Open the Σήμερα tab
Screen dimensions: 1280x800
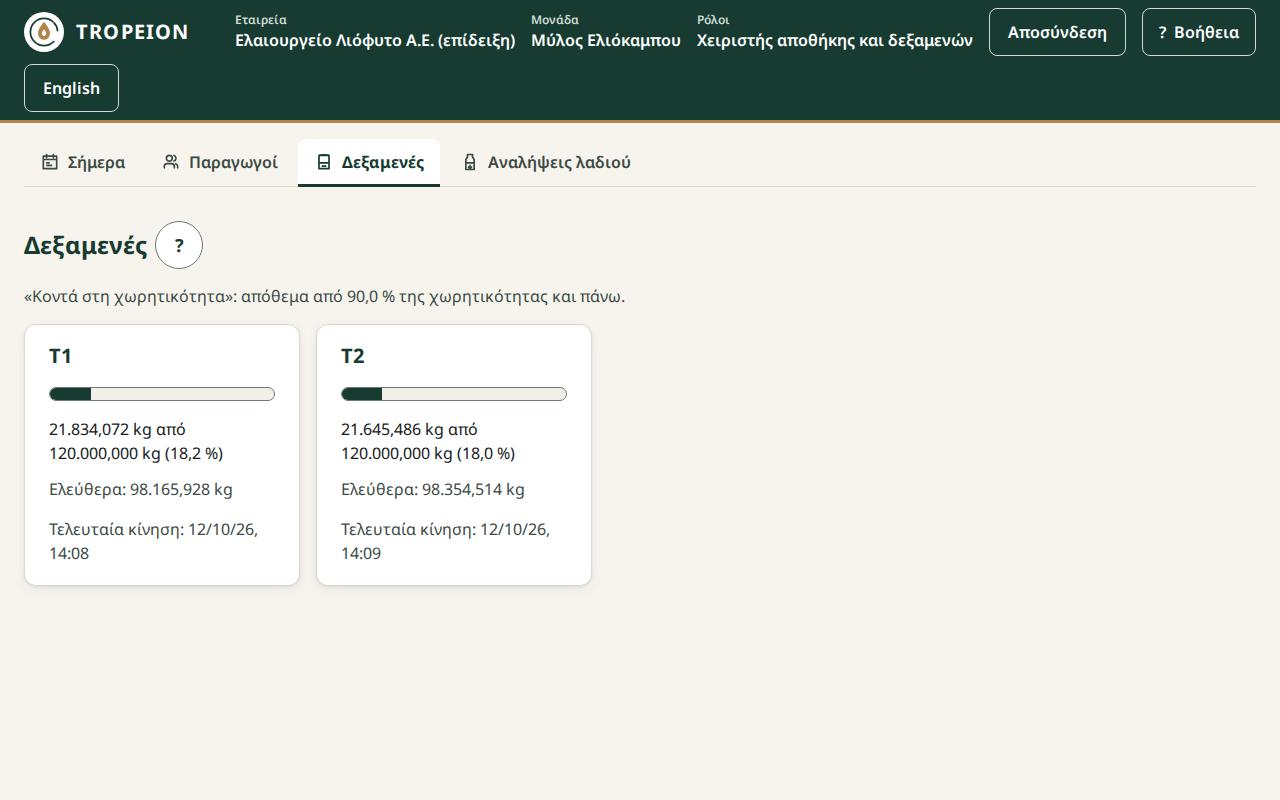84,162
